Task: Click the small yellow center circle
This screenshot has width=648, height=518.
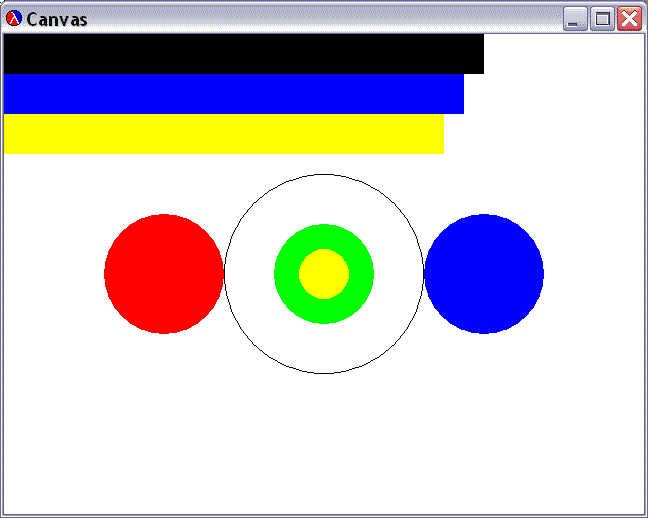Action: pos(324,274)
